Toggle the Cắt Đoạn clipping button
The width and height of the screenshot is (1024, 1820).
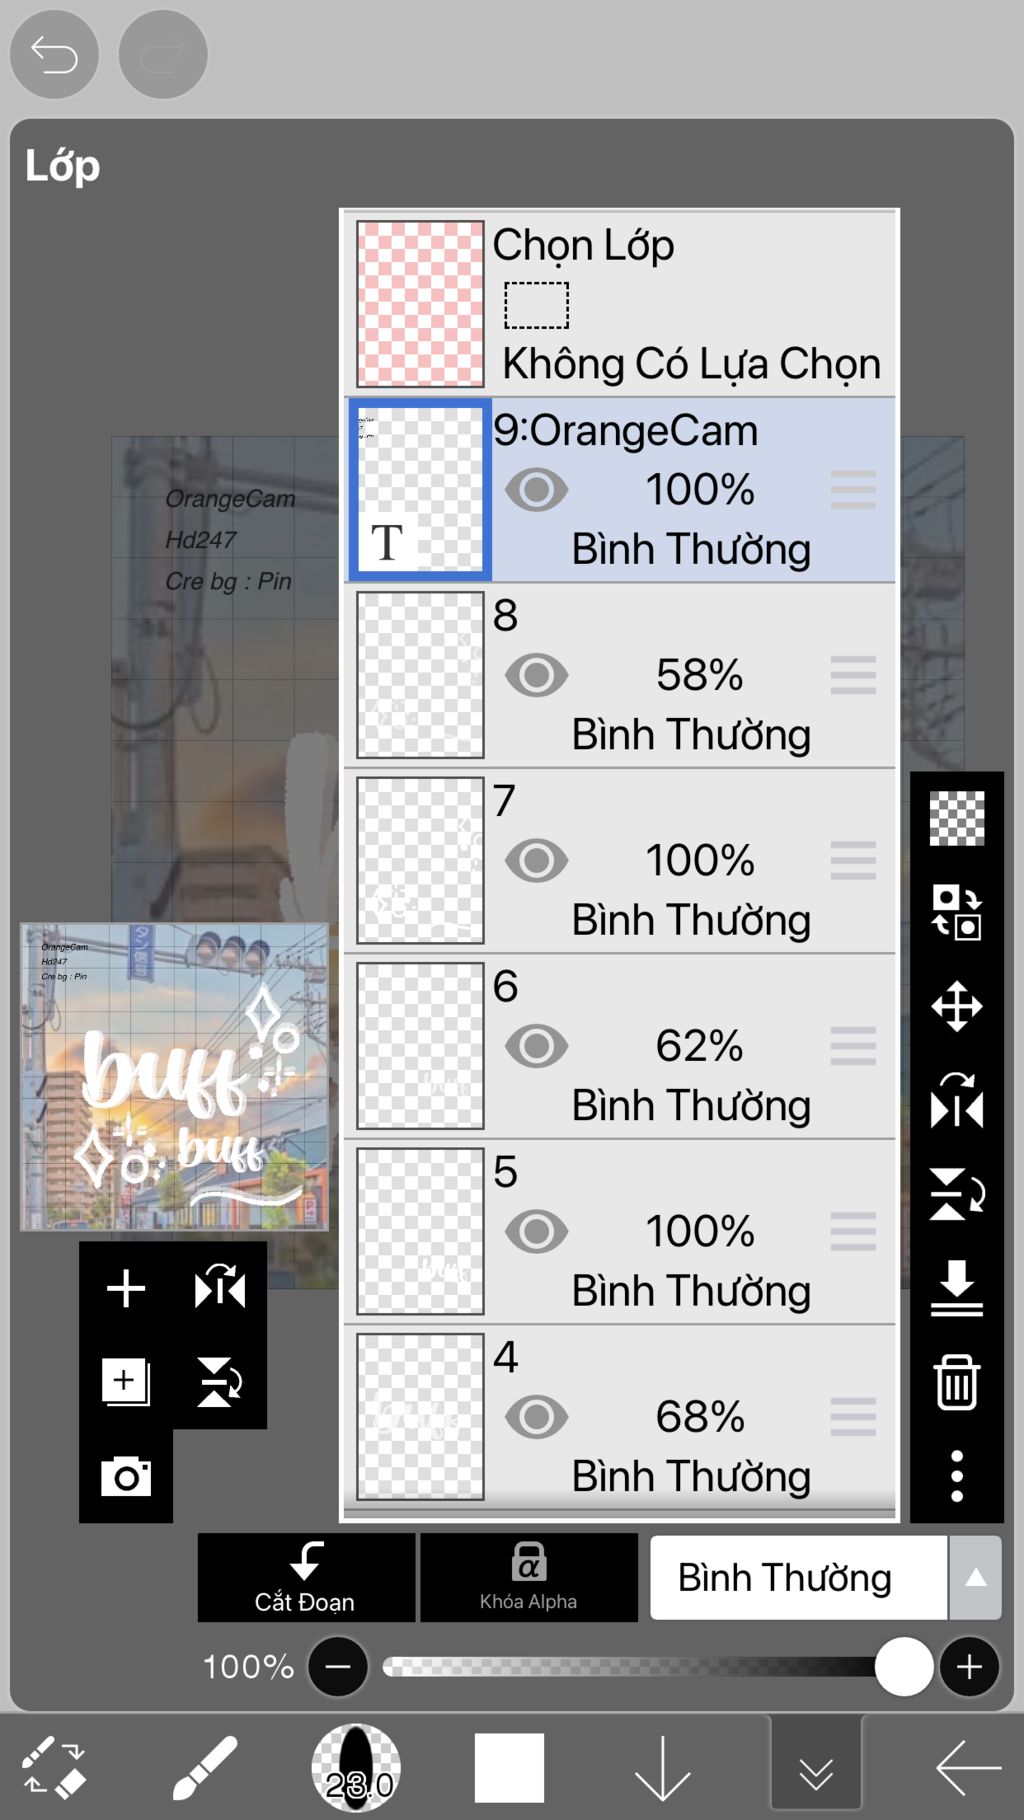(306, 1578)
